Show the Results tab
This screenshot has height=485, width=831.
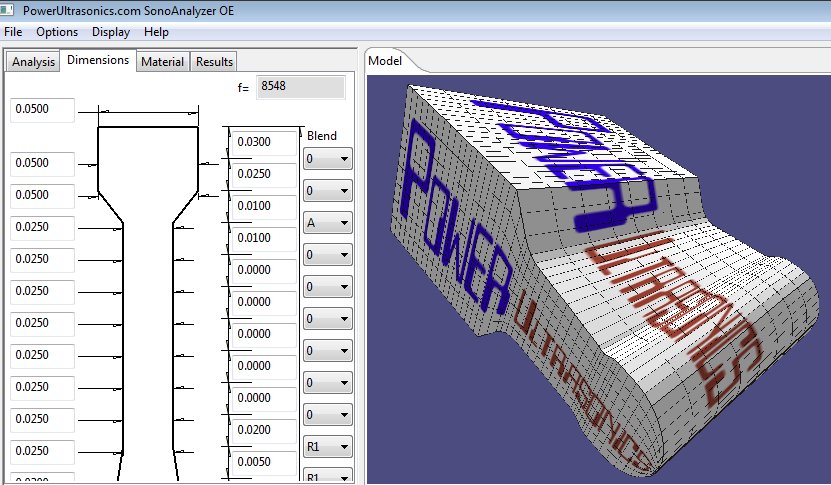214,61
